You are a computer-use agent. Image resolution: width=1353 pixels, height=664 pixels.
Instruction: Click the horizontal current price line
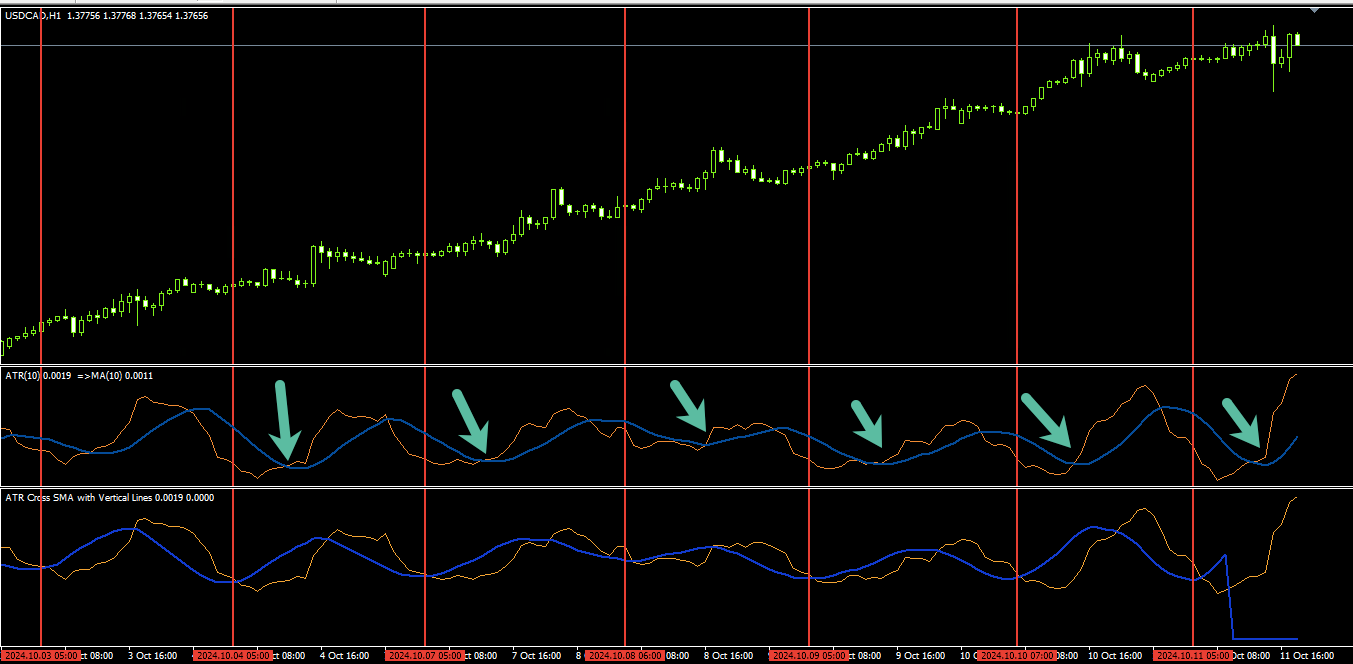(676, 46)
